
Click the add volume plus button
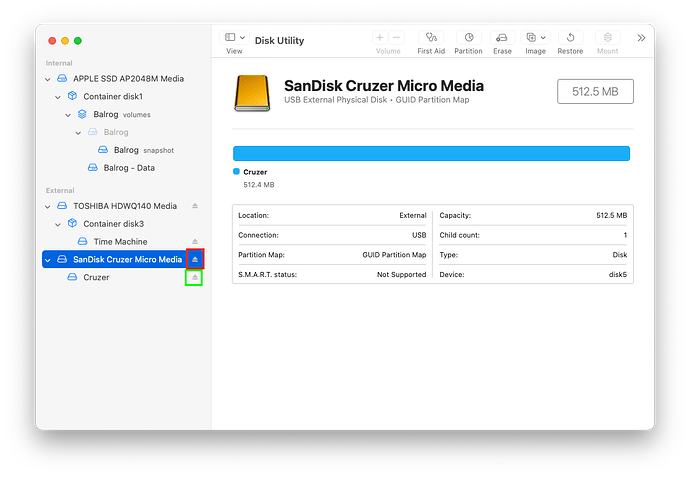pos(380,38)
